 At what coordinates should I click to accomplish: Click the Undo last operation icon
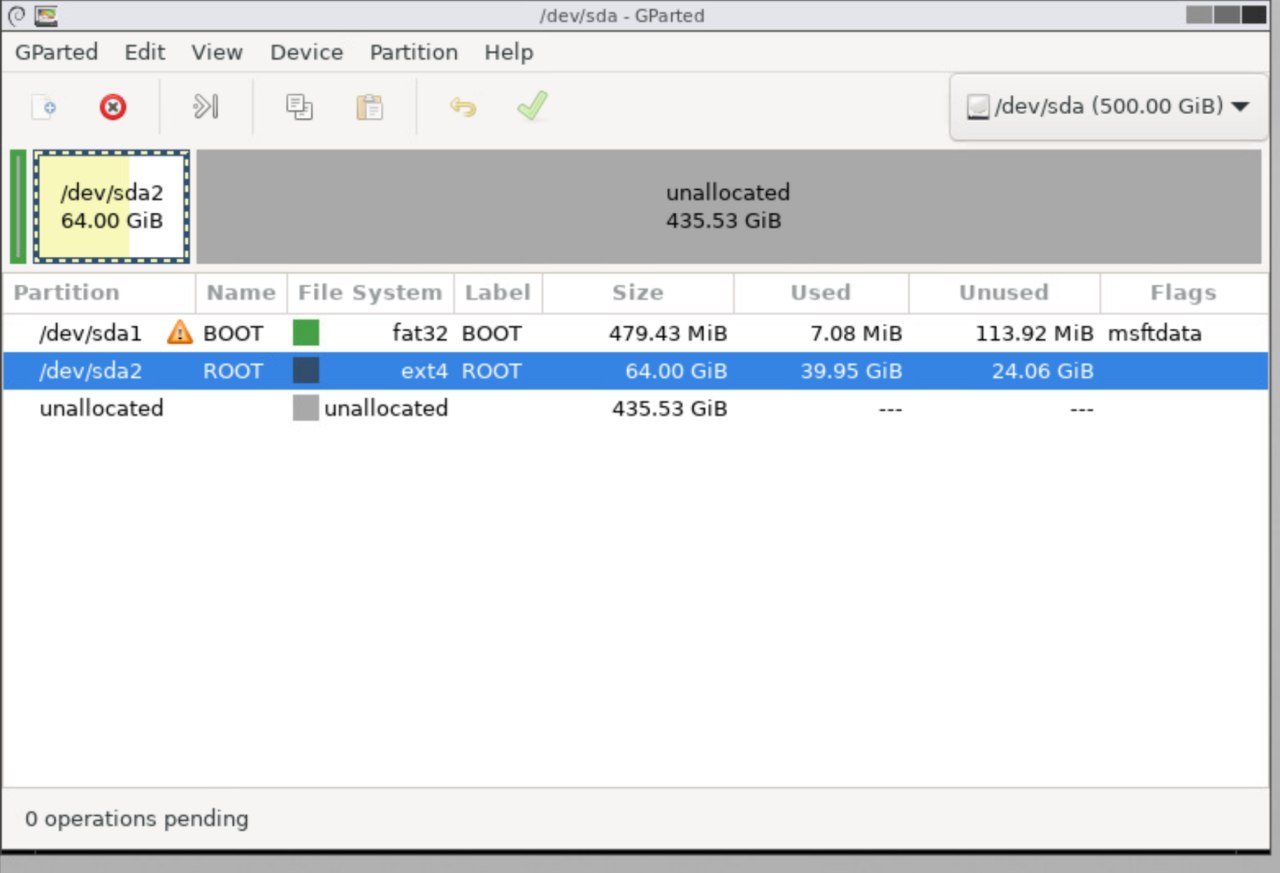(x=462, y=107)
